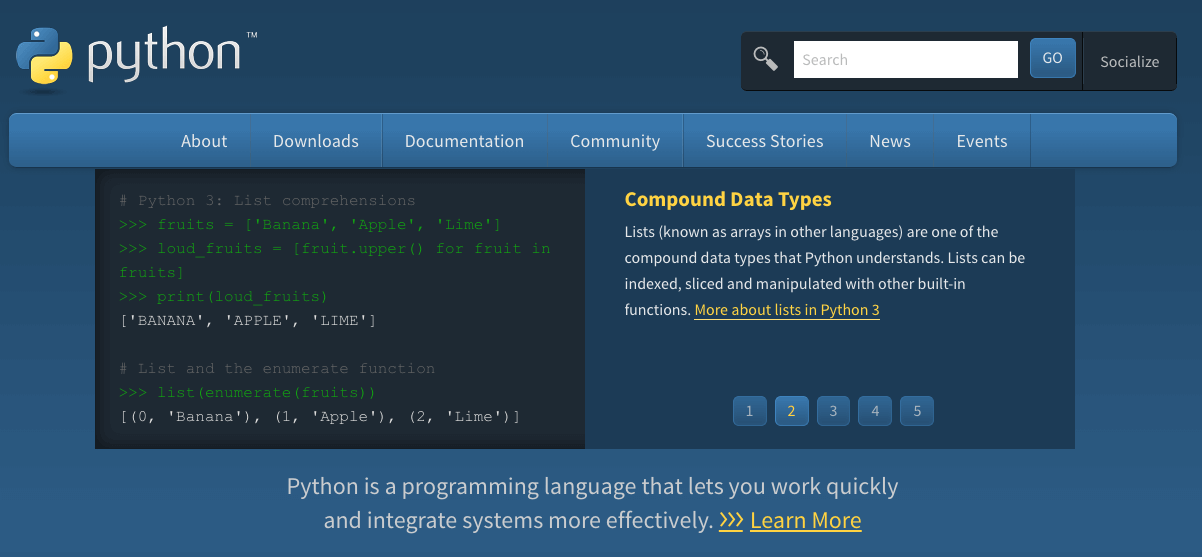The width and height of the screenshot is (1202, 557).
Task: Click the enumerate output line with (0, 'Banana')
Action: [x=320, y=417]
